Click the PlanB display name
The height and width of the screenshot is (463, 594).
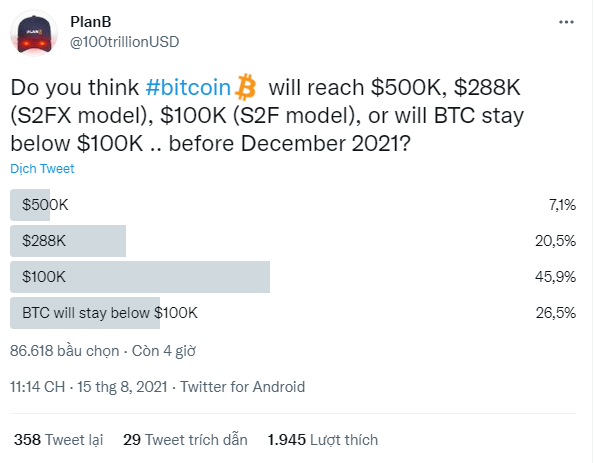(x=91, y=22)
